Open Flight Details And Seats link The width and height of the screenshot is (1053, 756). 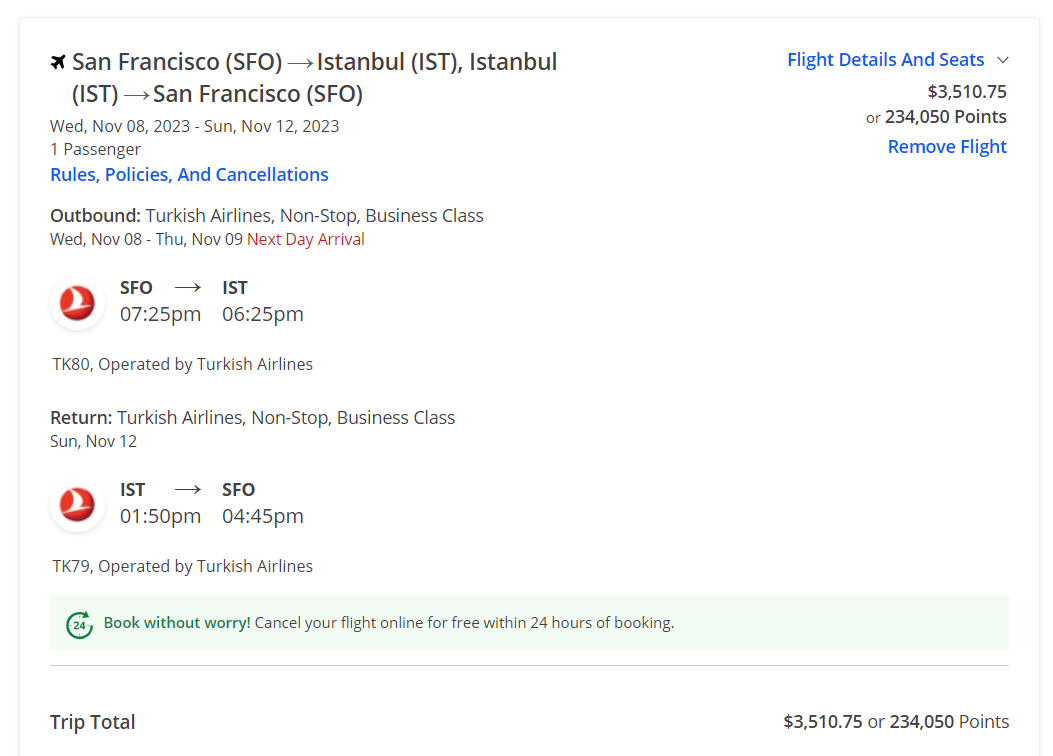885,60
